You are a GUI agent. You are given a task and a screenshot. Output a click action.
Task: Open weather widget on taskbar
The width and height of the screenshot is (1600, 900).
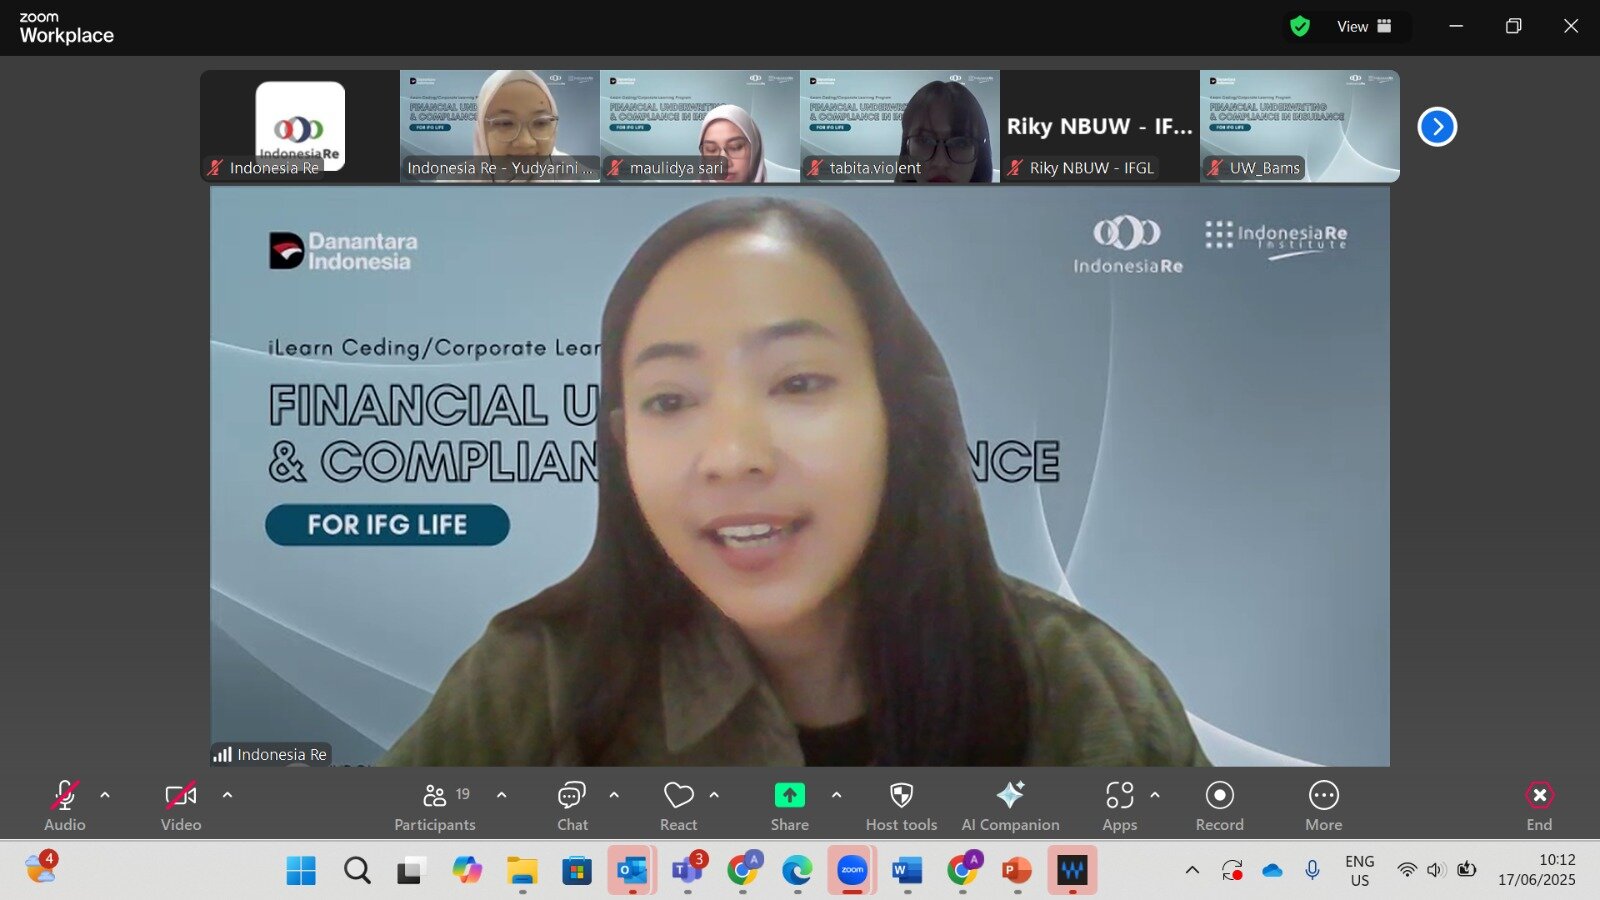coord(41,867)
